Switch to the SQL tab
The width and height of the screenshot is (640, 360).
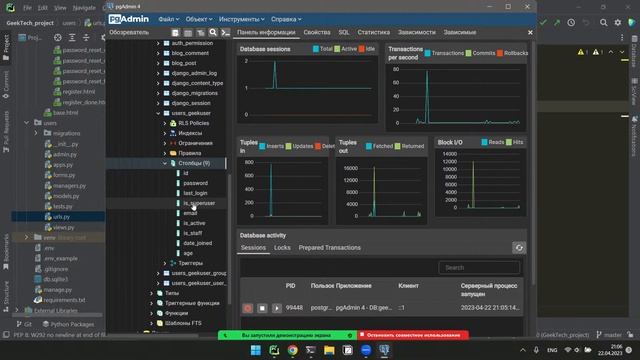tap(344, 32)
